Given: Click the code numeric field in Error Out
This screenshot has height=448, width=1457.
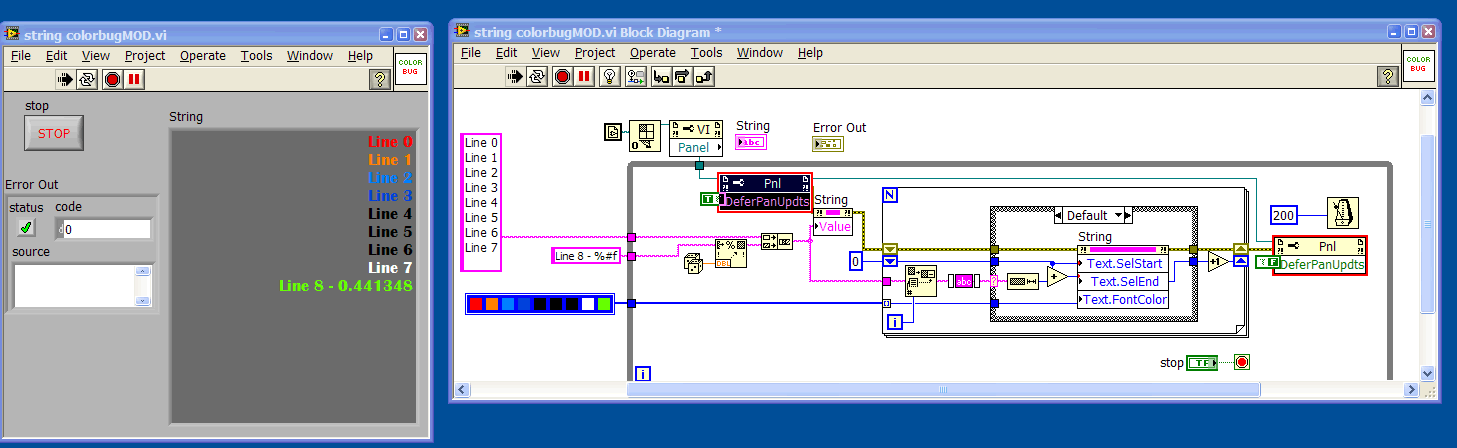Looking at the screenshot, I should (106, 230).
